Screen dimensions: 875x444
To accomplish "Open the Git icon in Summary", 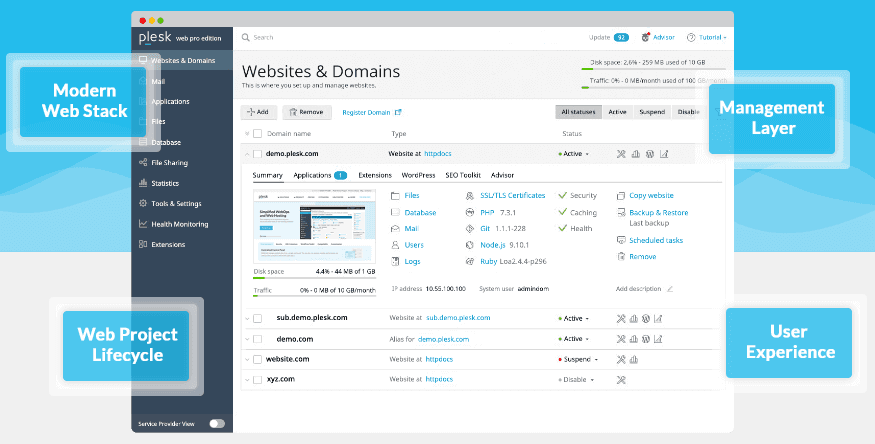I will point(470,229).
